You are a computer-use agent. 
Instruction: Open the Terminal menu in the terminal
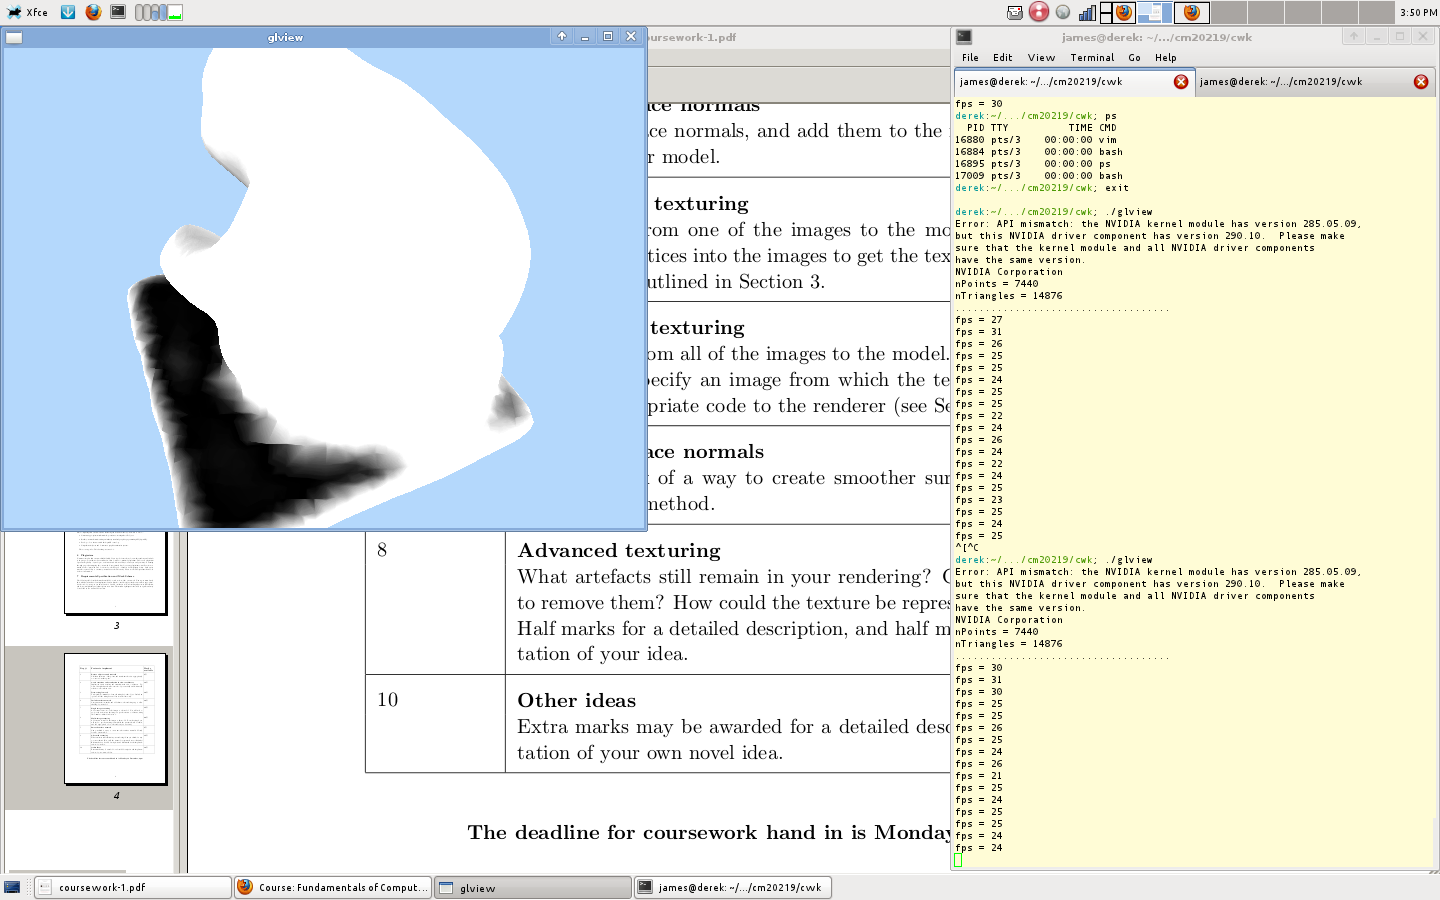[x=1092, y=58]
